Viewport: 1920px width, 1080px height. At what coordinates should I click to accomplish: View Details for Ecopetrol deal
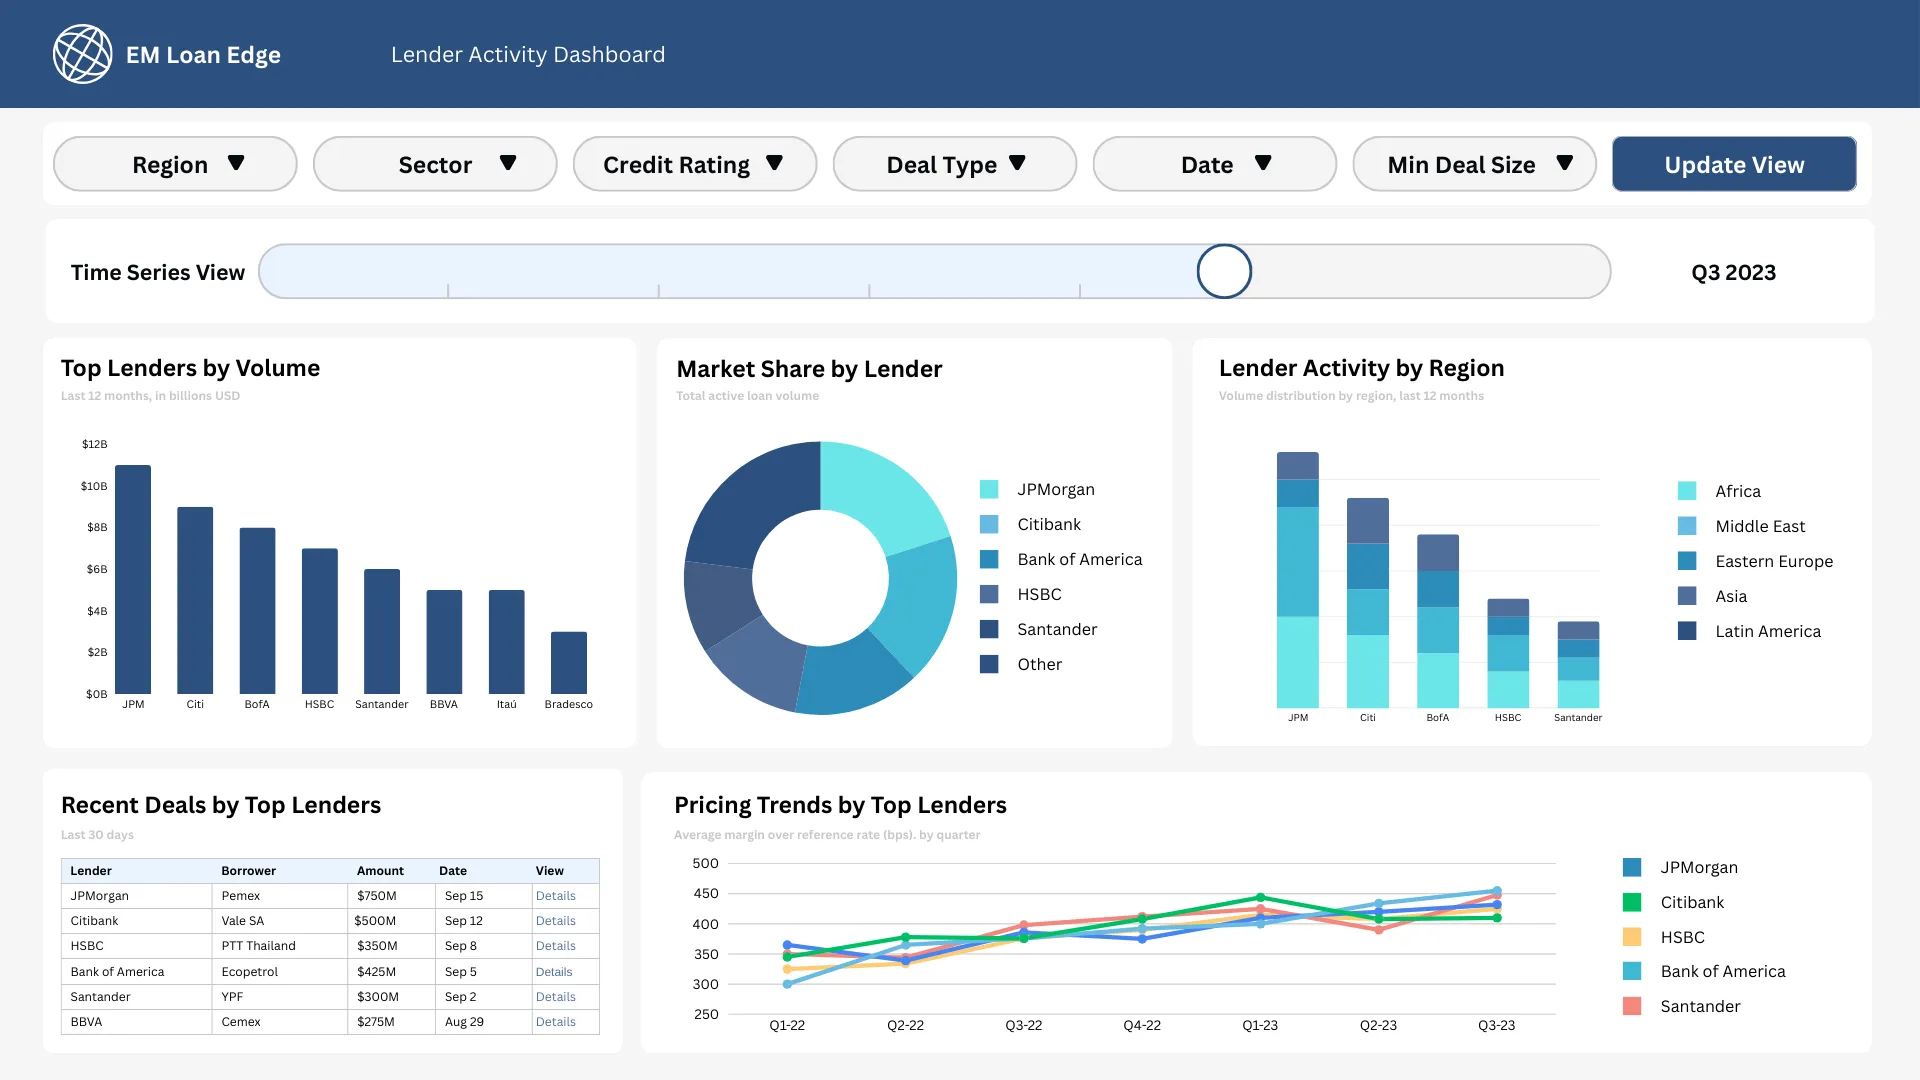[554, 972]
